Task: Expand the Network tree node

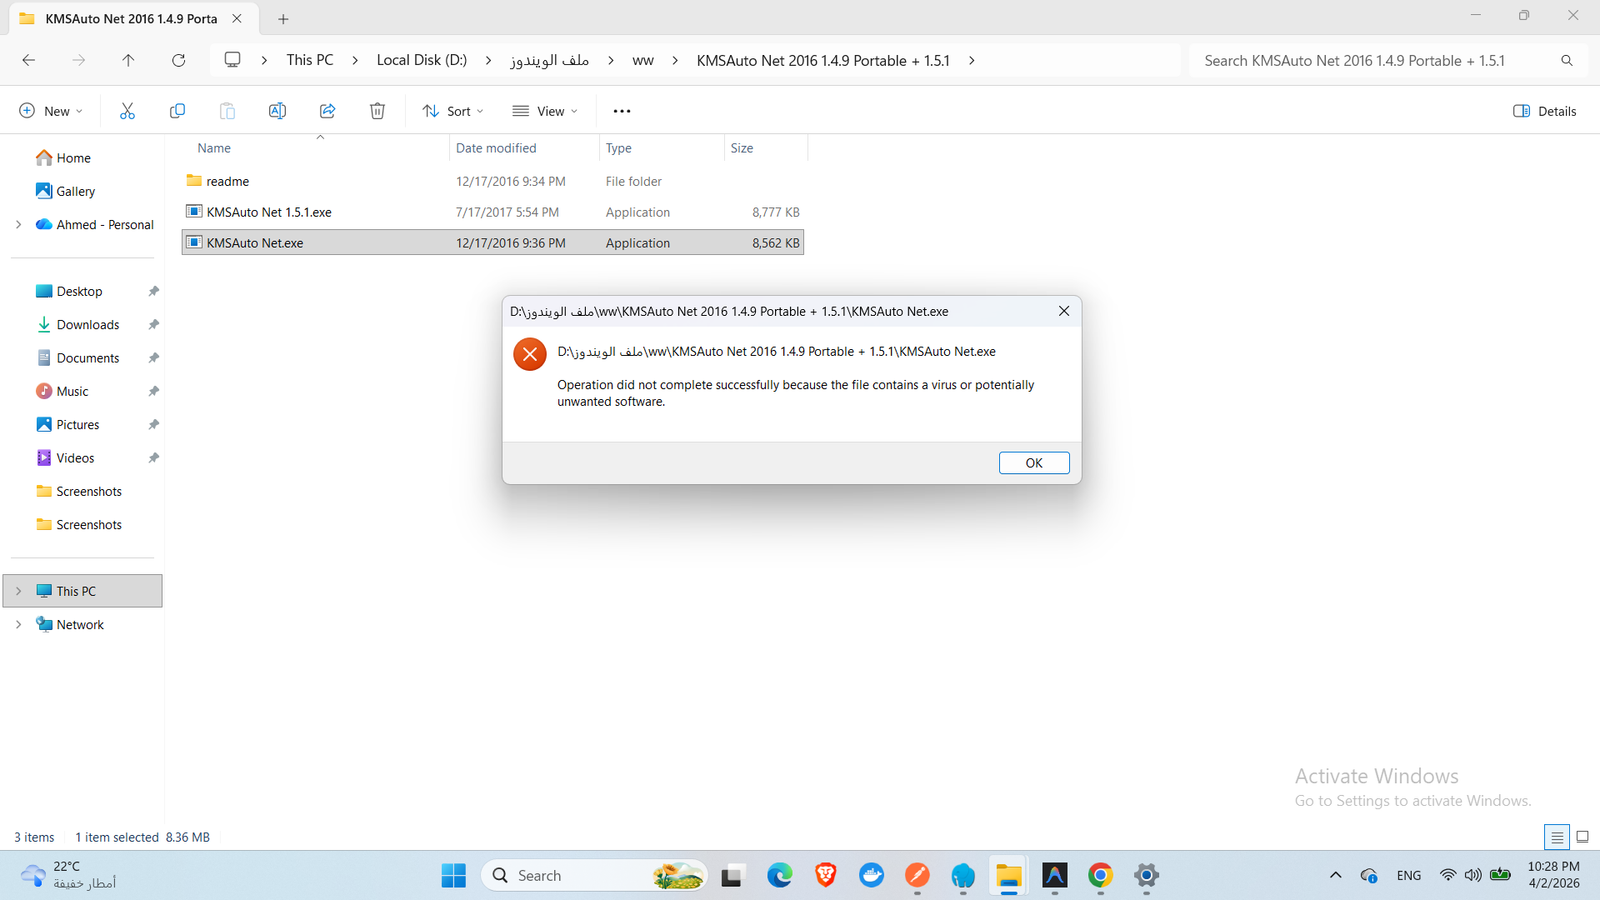Action: point(18,625)
